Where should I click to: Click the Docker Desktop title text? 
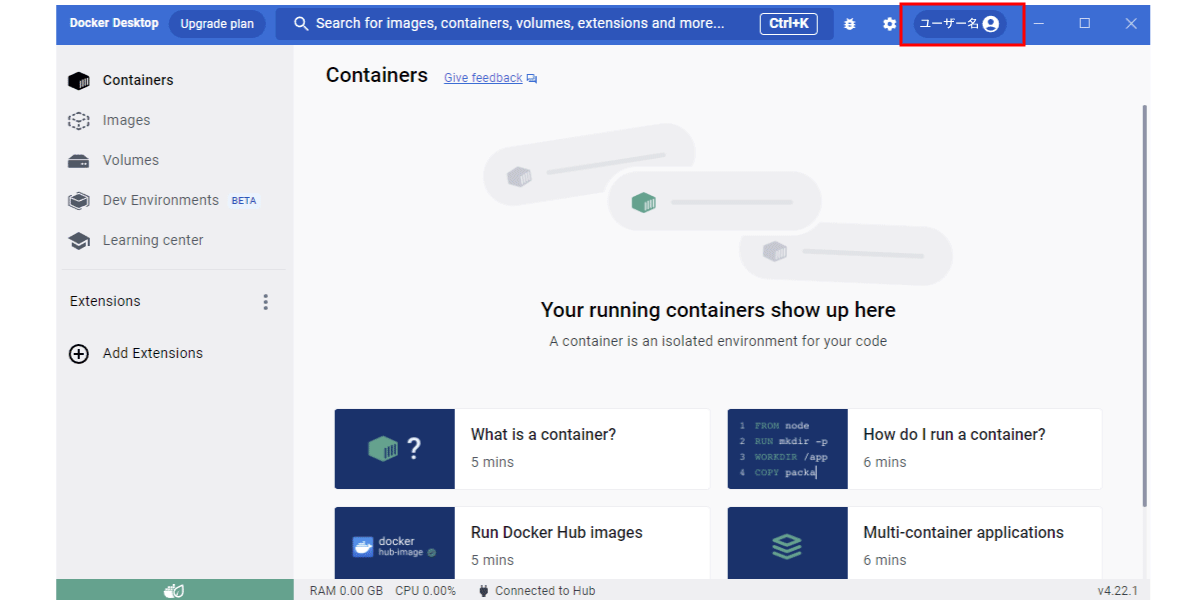114,23
